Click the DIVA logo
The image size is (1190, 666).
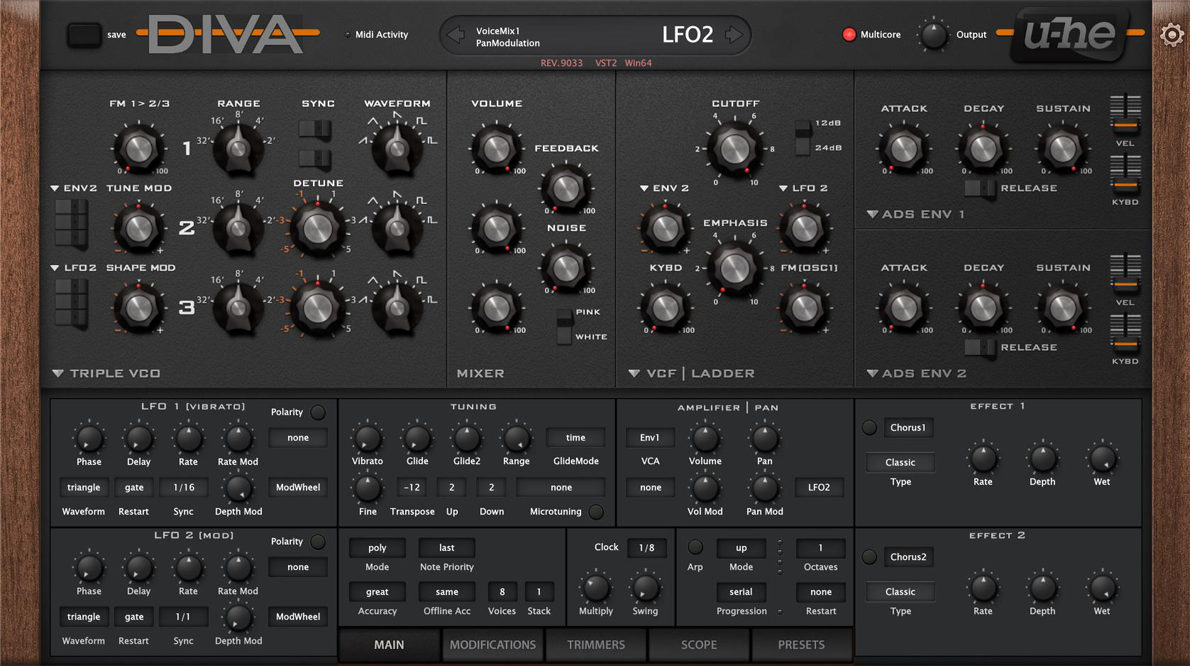(225, 34)
